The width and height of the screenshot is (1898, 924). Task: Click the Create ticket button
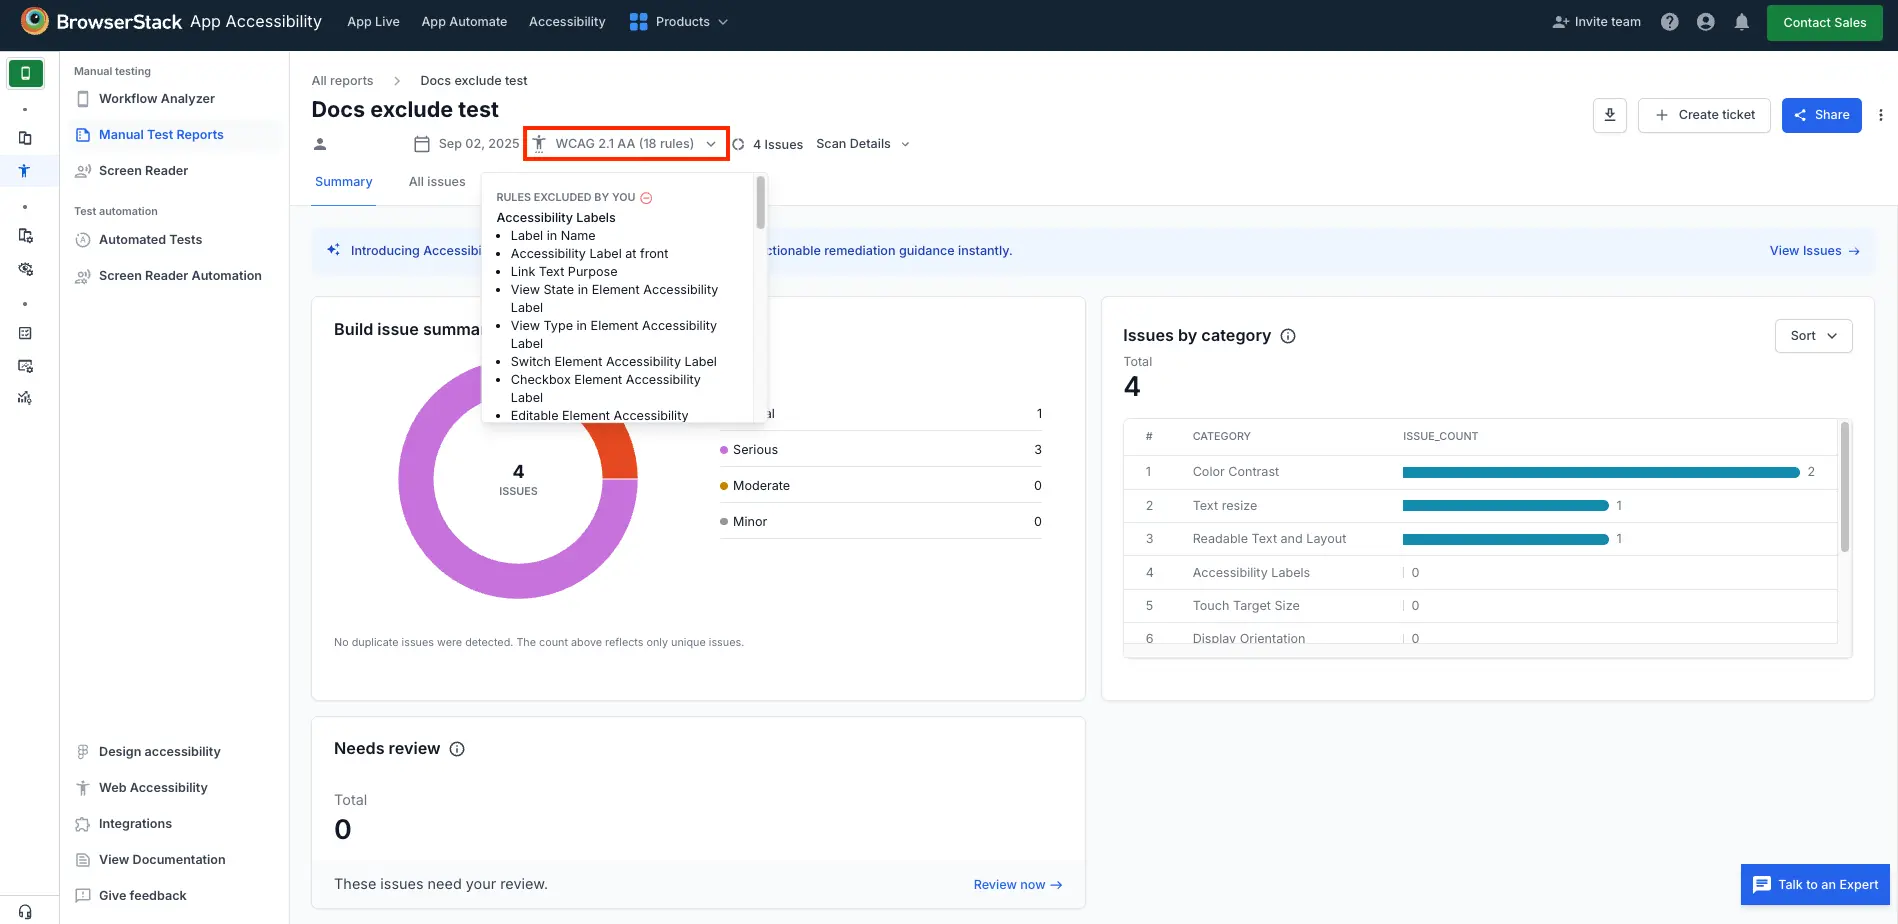coord(1704,115)
